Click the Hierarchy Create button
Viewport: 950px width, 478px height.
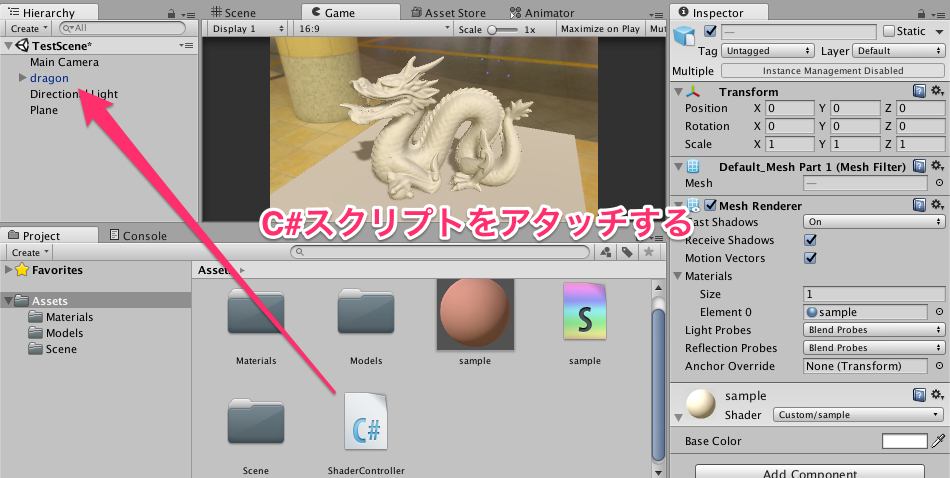tap(28, 28)
